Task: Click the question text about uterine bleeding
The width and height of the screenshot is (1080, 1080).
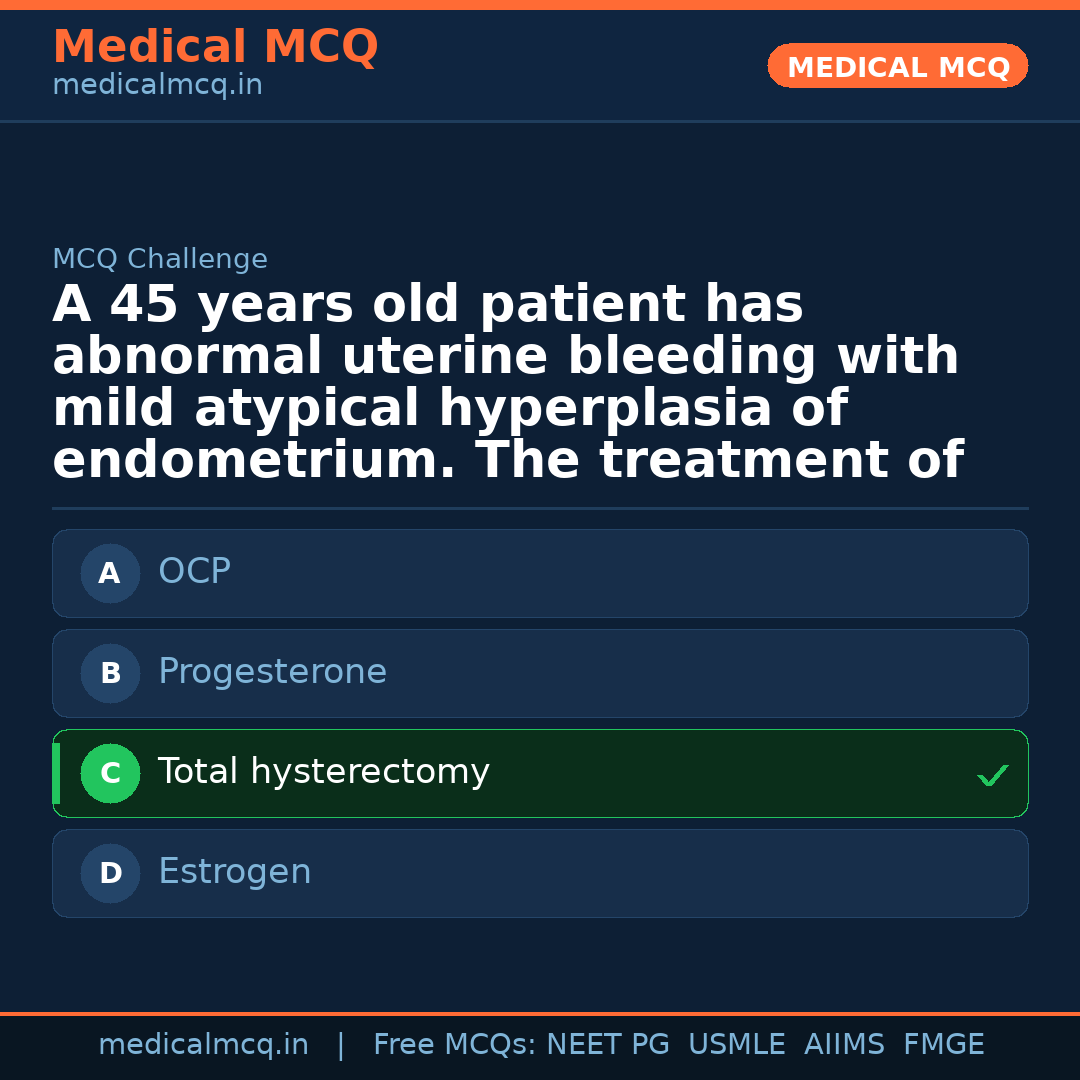Action: [x=507, y=383]
